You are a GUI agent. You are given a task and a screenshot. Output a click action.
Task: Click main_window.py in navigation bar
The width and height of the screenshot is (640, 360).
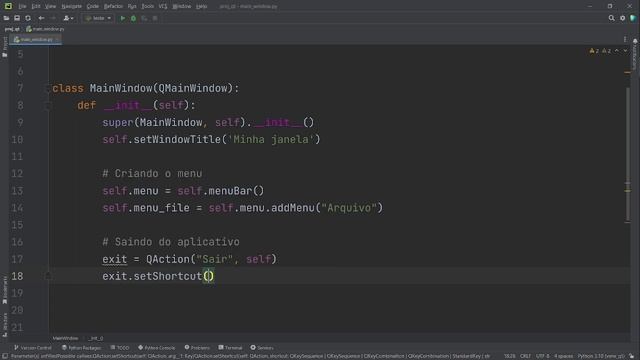tap(45, 29)
